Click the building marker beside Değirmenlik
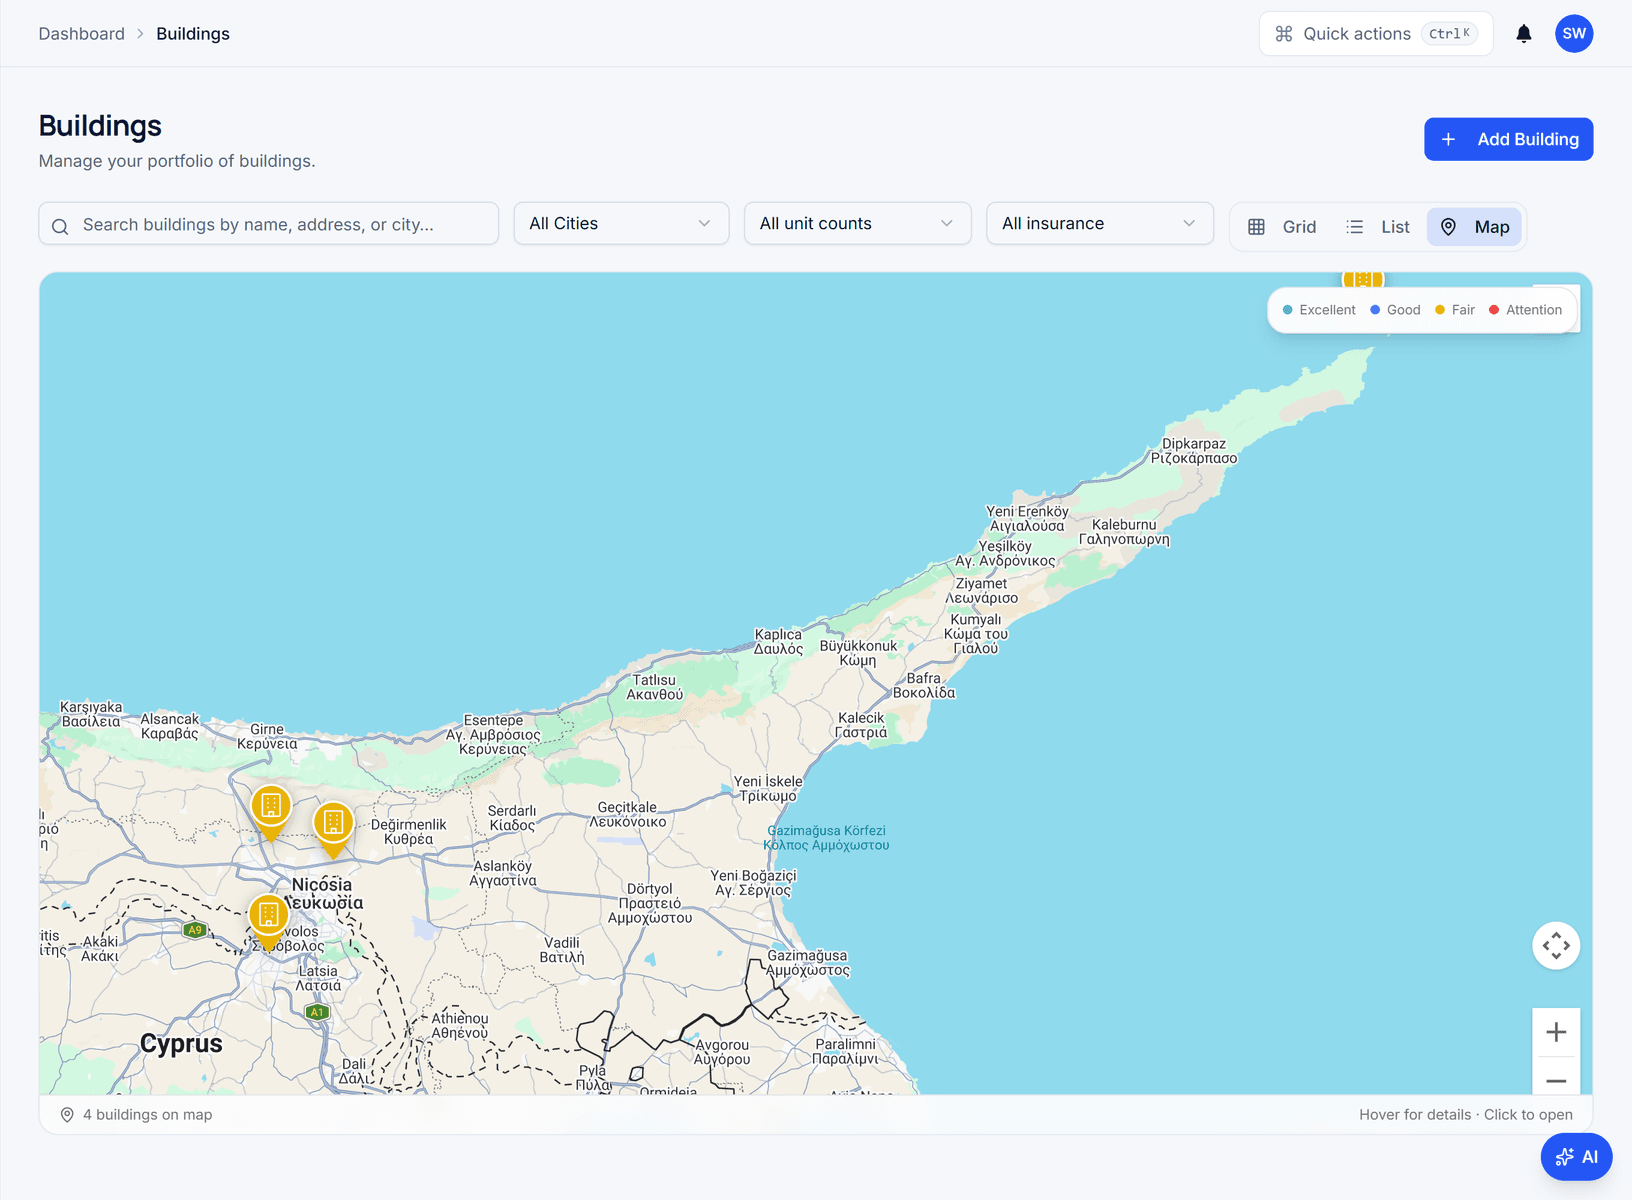 point(333,829)
